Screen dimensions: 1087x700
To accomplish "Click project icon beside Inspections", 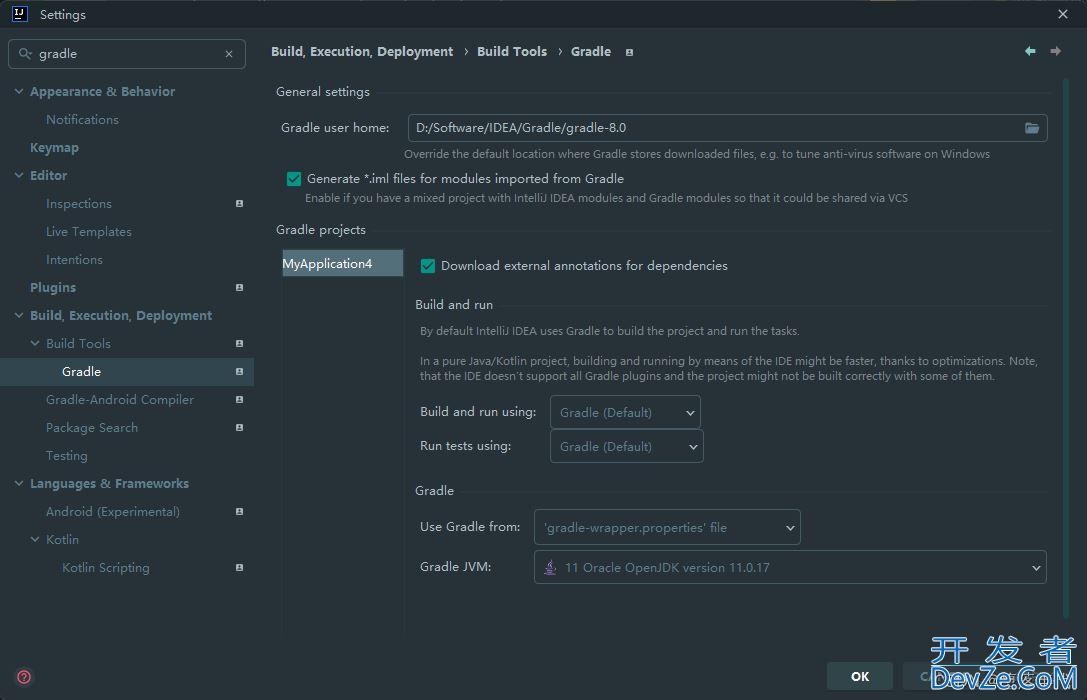I will [x=239, y=204].
